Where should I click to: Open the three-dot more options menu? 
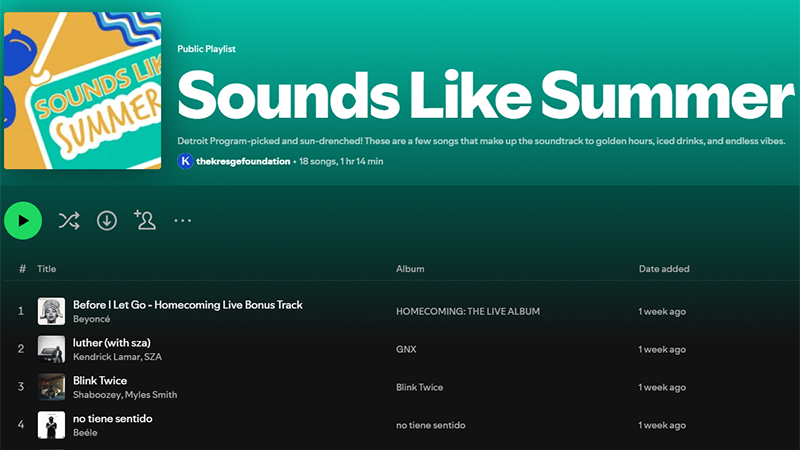point(183,220)
